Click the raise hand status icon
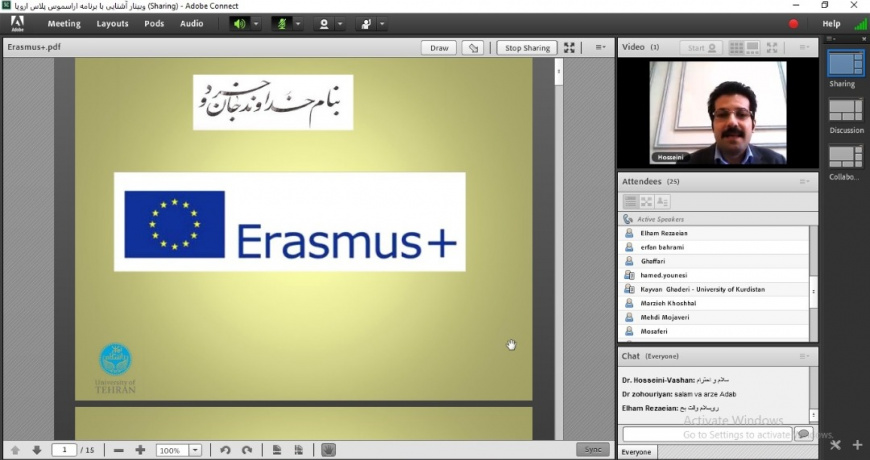Viewport: 870px width, 460px height. pyautogui.click(x=366, y=24)
